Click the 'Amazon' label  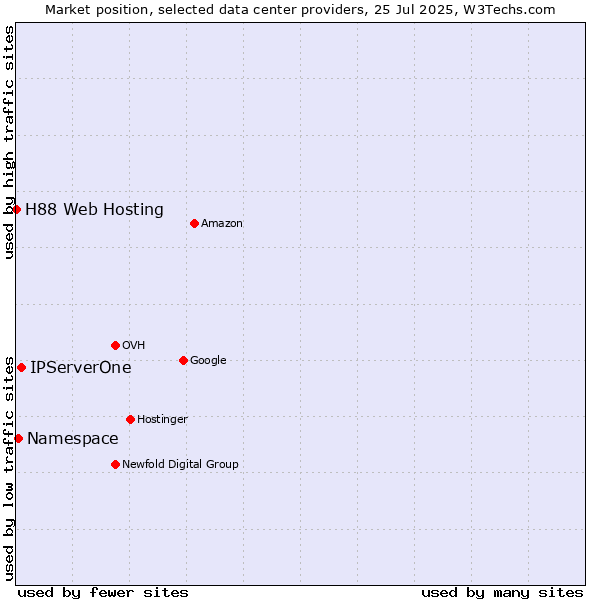222,223
